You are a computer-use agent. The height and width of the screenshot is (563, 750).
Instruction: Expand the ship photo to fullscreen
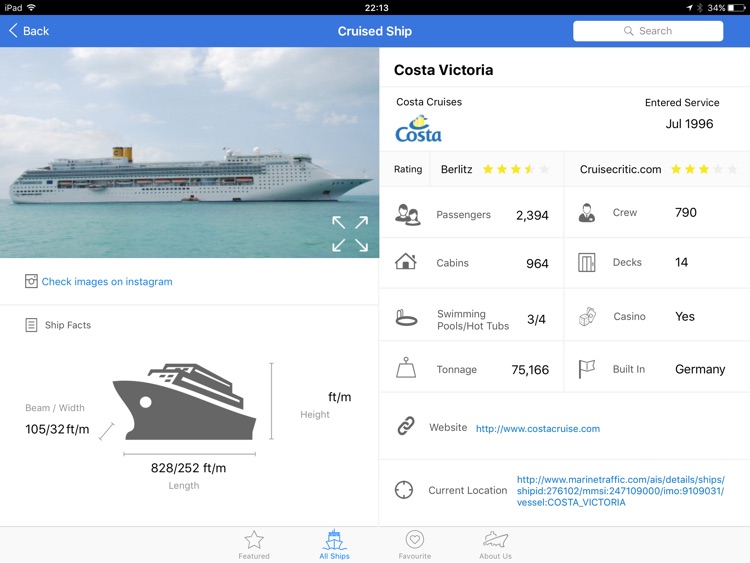pos(350,233)
